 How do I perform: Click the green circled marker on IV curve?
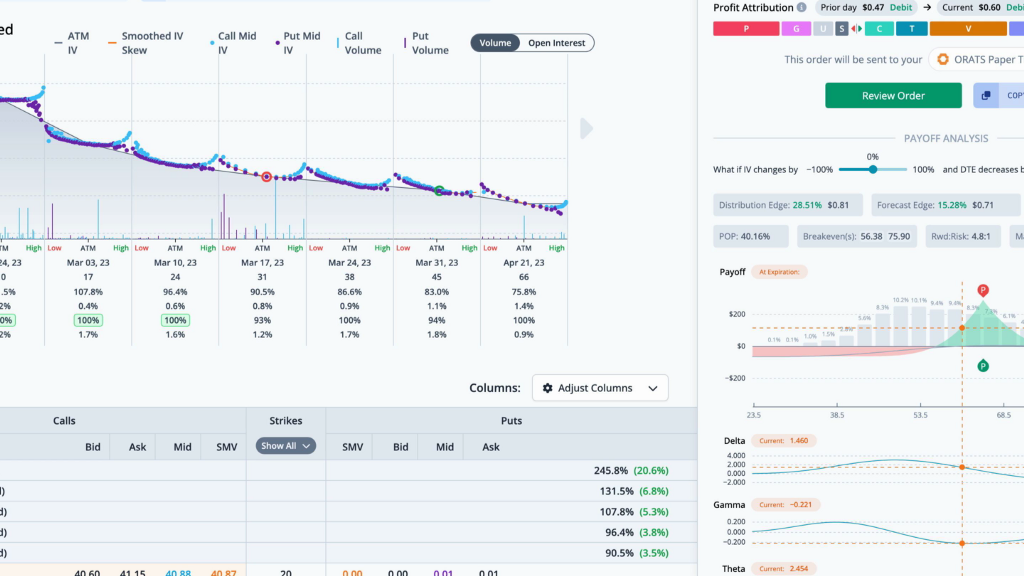tap(439, 190)
